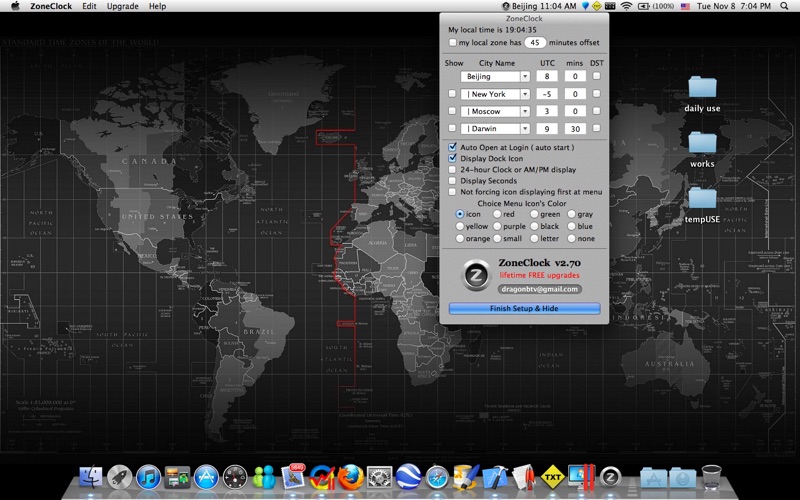Screen dimensions: 800x500
Task: Click the UTC field for Beijing
Action: tap(547, 77)
